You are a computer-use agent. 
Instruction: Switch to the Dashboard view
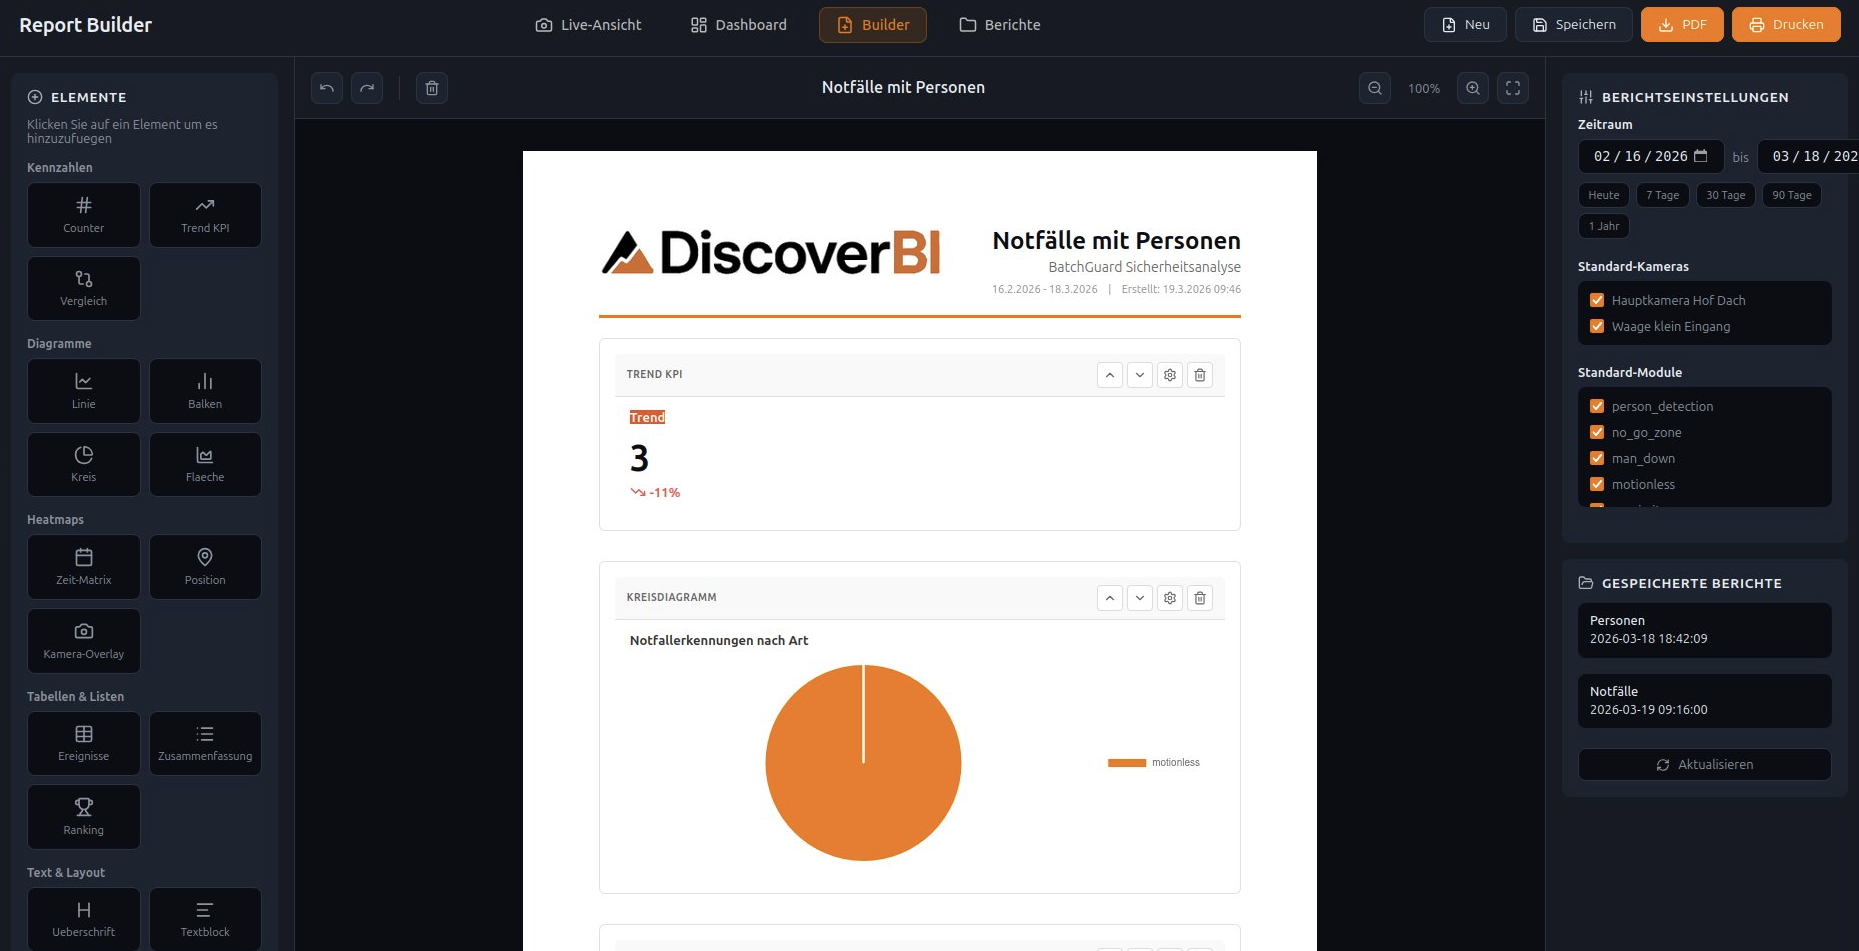click(x=737, y=24)
